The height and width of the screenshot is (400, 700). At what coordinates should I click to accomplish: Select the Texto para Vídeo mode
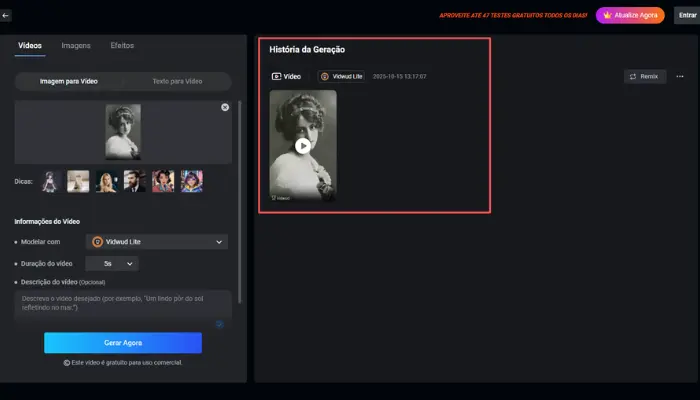(x=177, y=81)
